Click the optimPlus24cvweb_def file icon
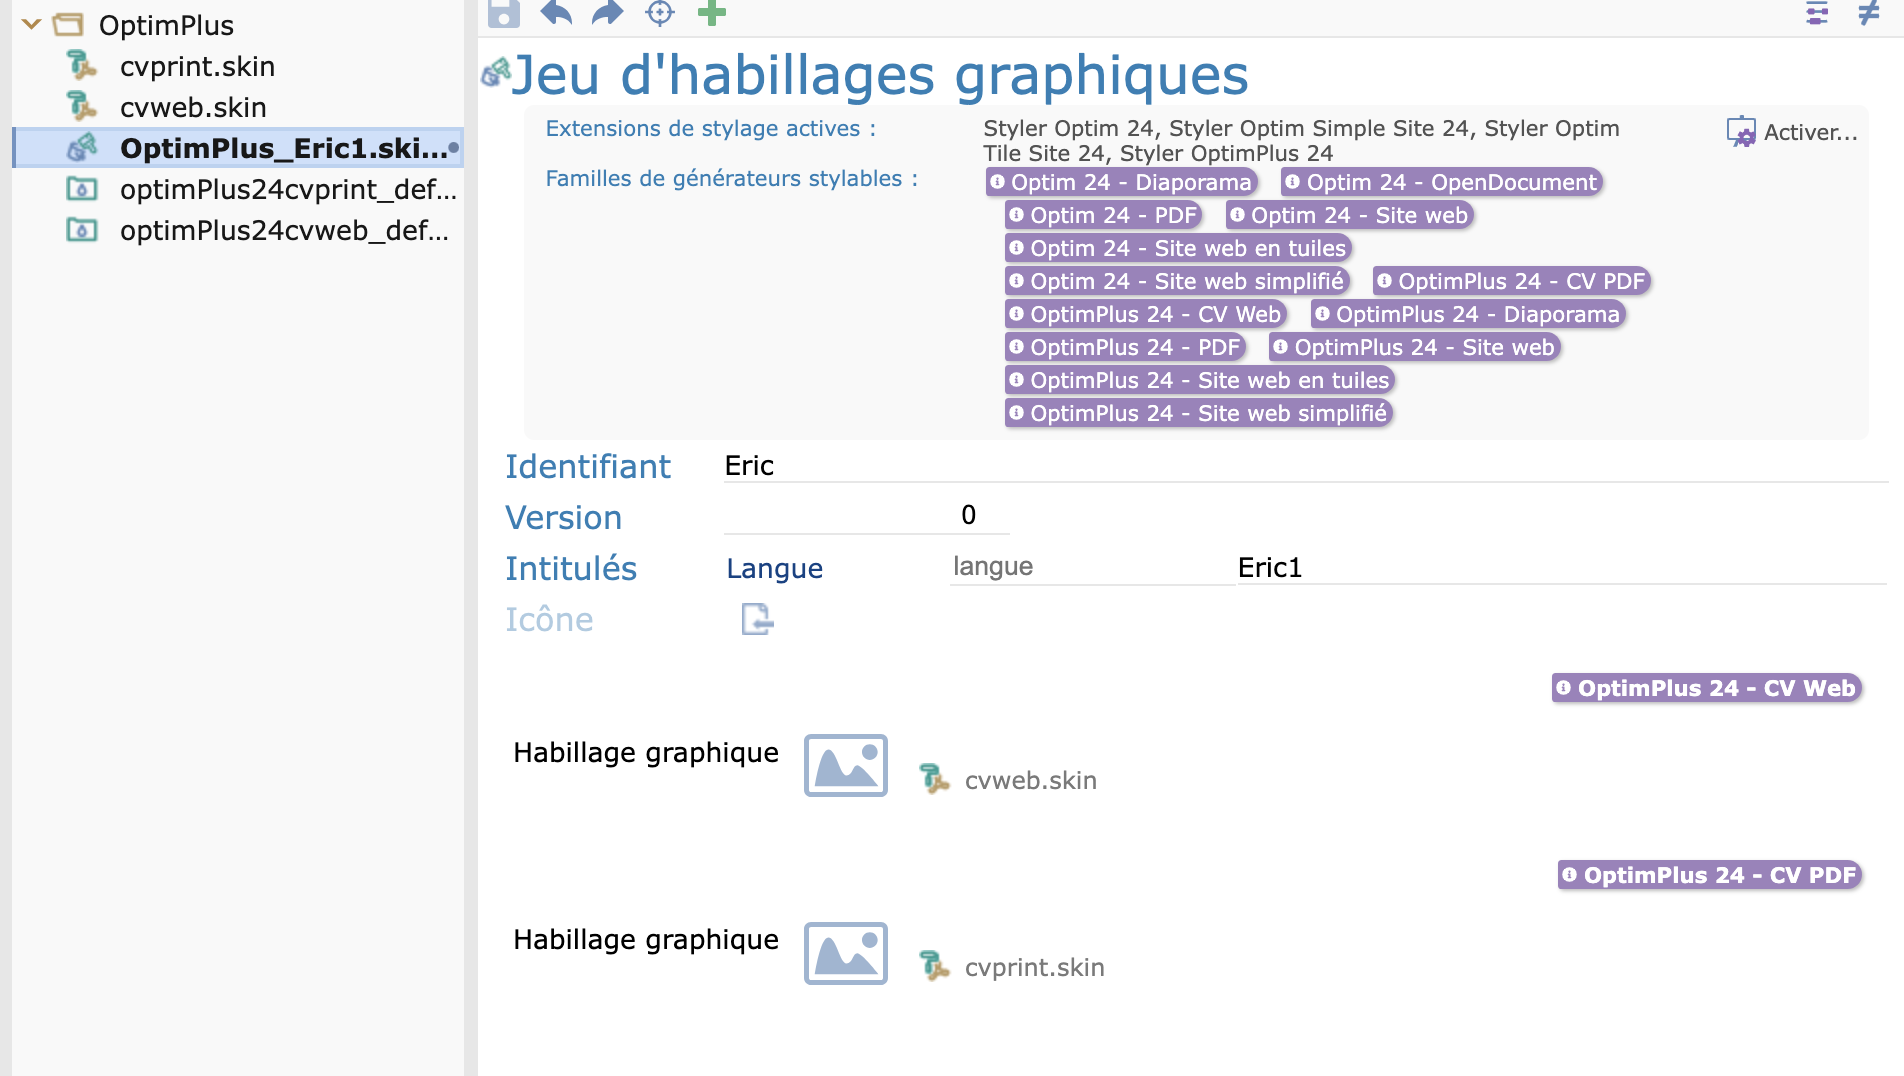Image resolution: width=1904 pixels, height=1076 pixels. click(x=81, y=230)
